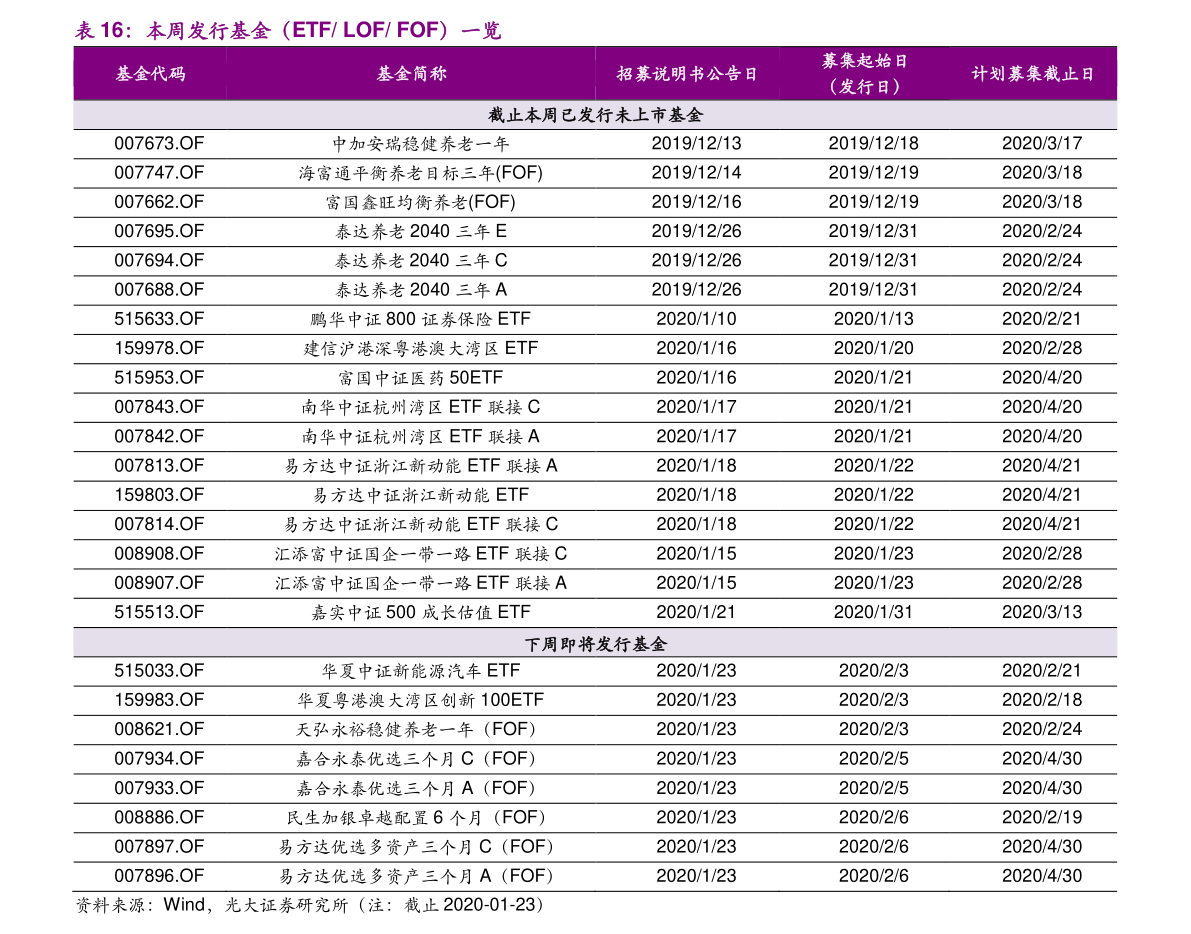Select 海富通平衡养老目标三年(FOF) fund name

421,173
